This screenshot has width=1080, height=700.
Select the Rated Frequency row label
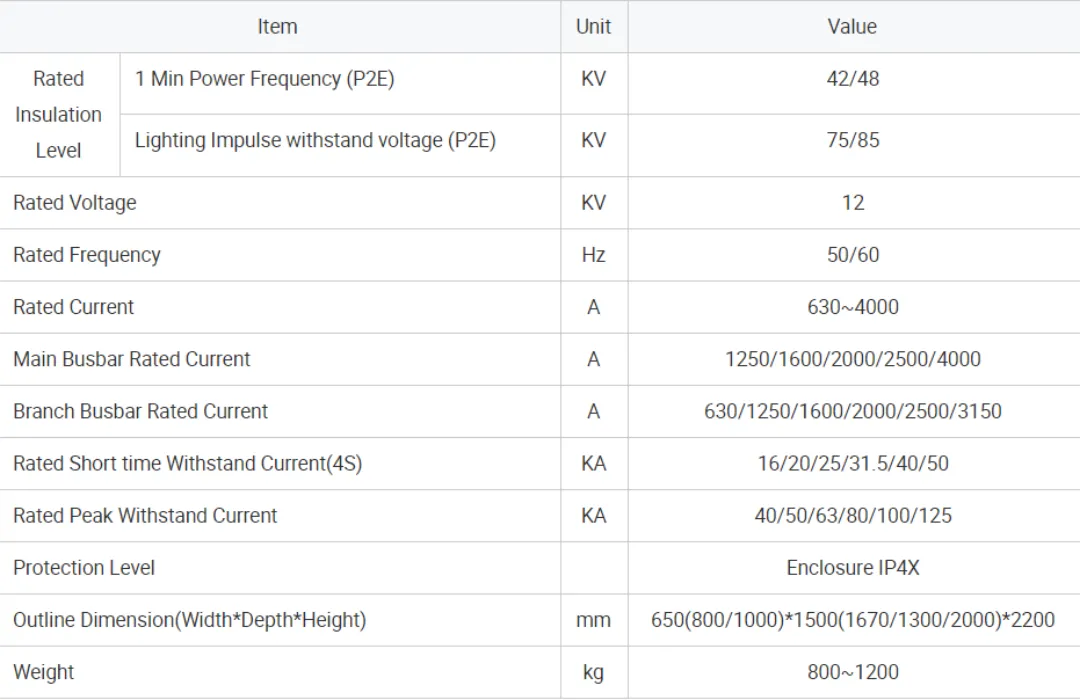pyautogui.click(x=87, y=255)
